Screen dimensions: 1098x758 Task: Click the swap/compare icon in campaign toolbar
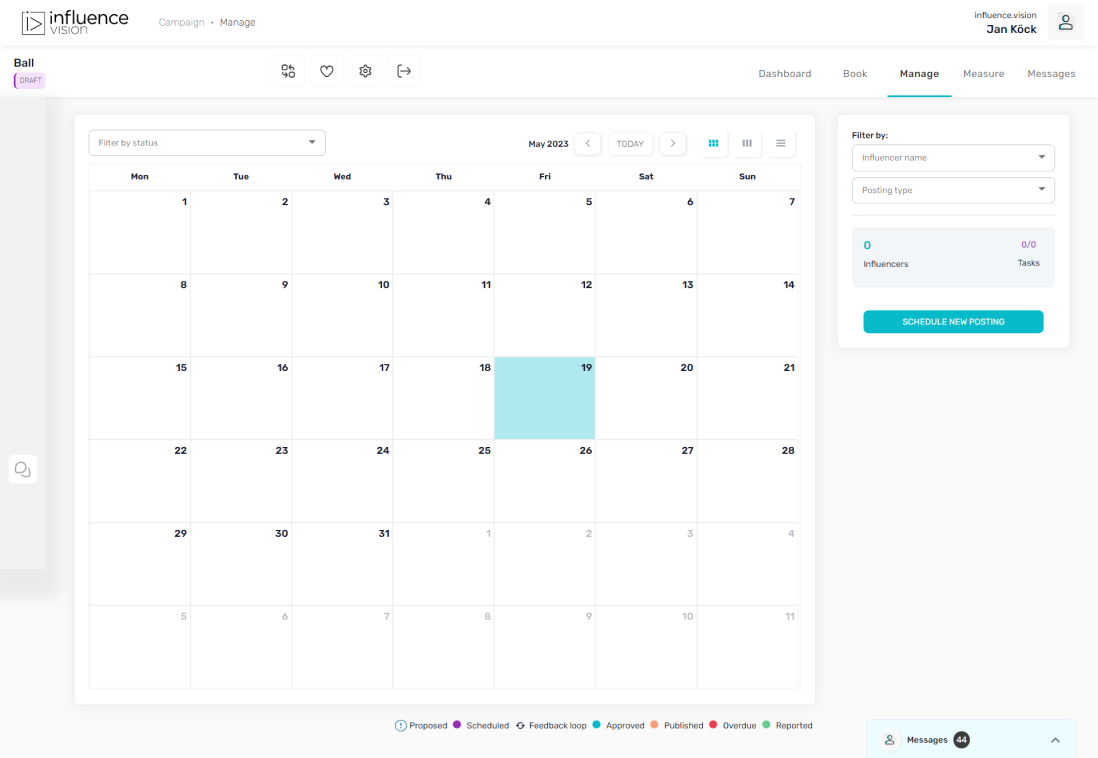(288, 71)
